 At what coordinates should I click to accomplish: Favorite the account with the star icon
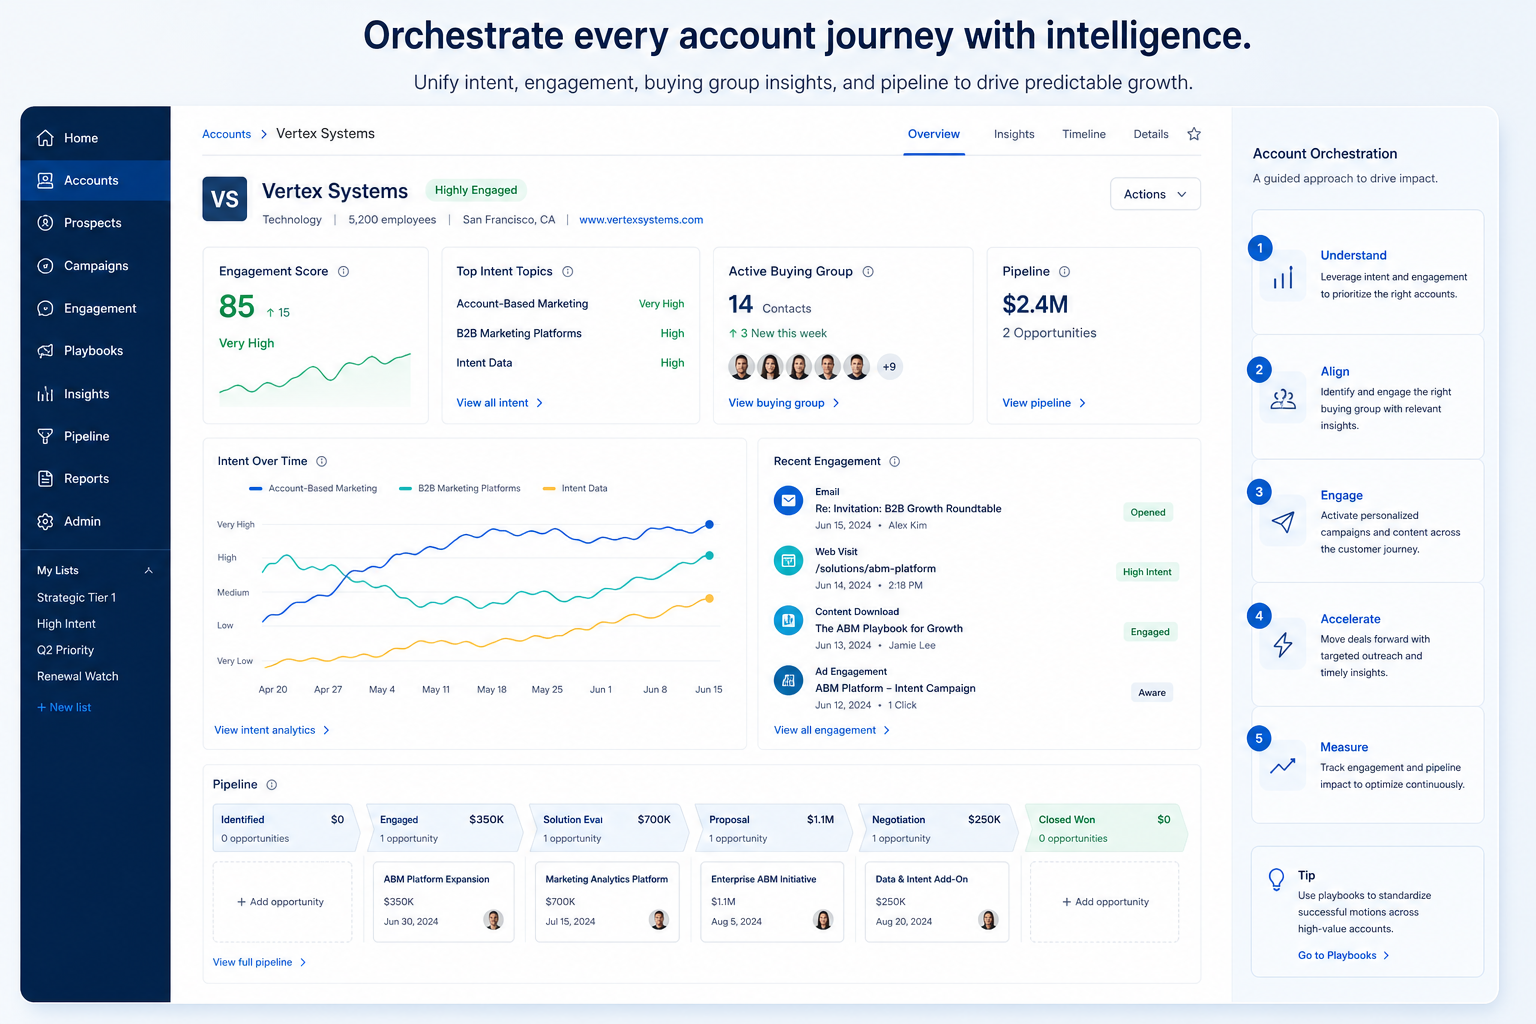[x=1194, y=134]
